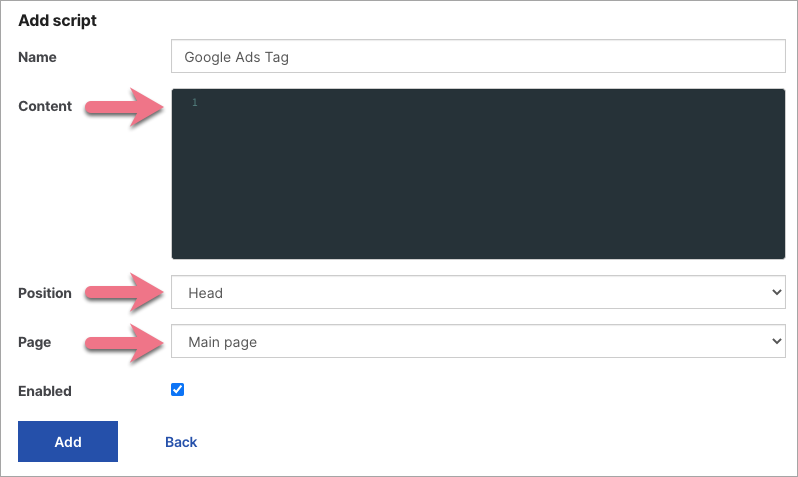Screen dimensions: 798x477
Task: Click the Add script heading
Action: point(58,20)
